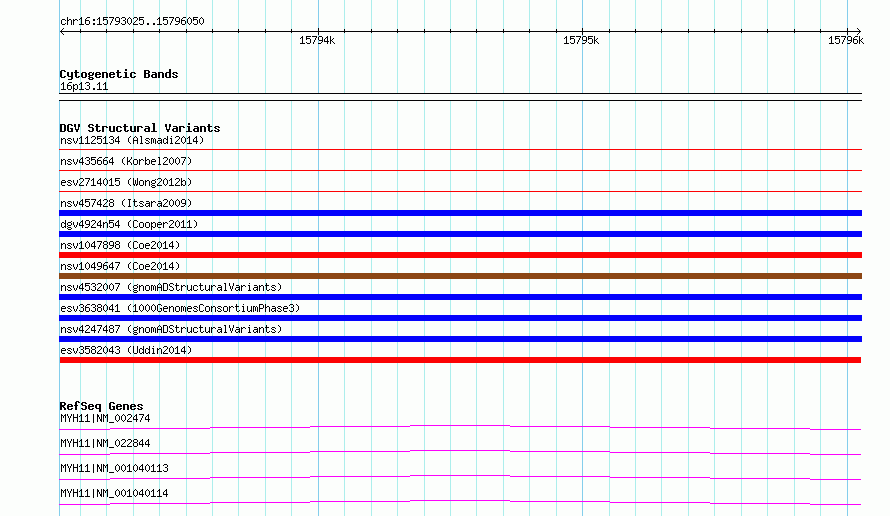Open variant nsv435664 (Korbel2007) label
The image size is (890, 516).
coord(126,161)
